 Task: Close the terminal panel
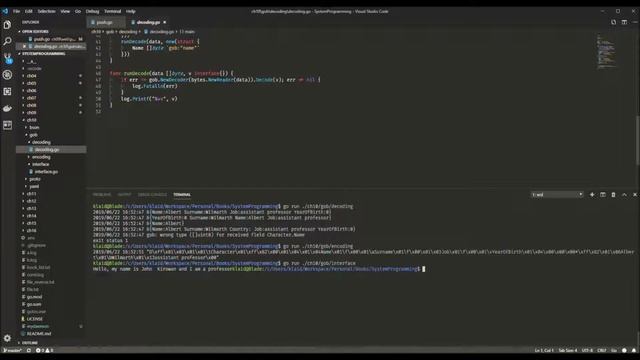(x=635, y=195)
